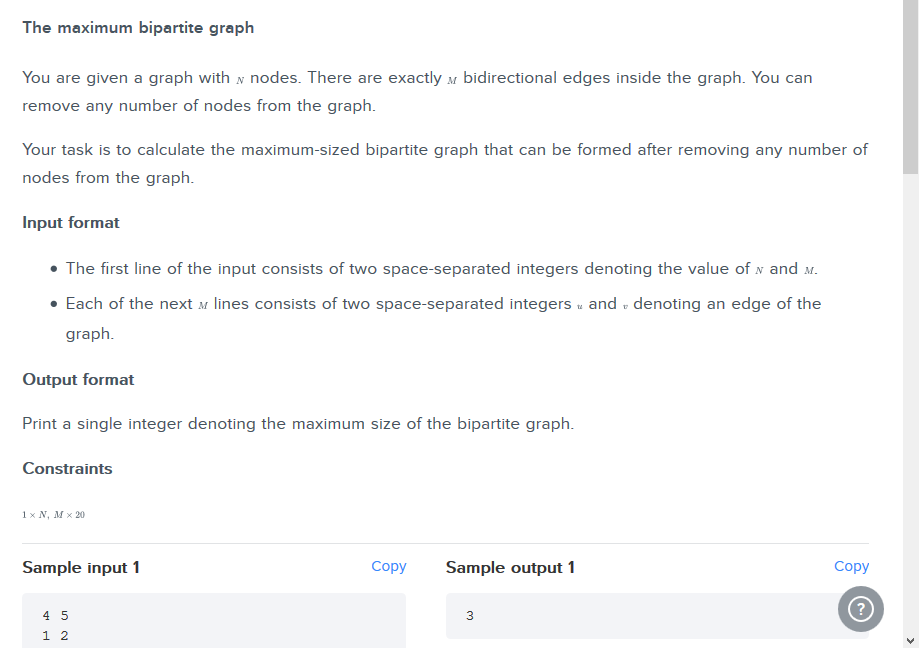Click the constraints formula text
Viewport: 919px width, 648px height.
[53, 515]
